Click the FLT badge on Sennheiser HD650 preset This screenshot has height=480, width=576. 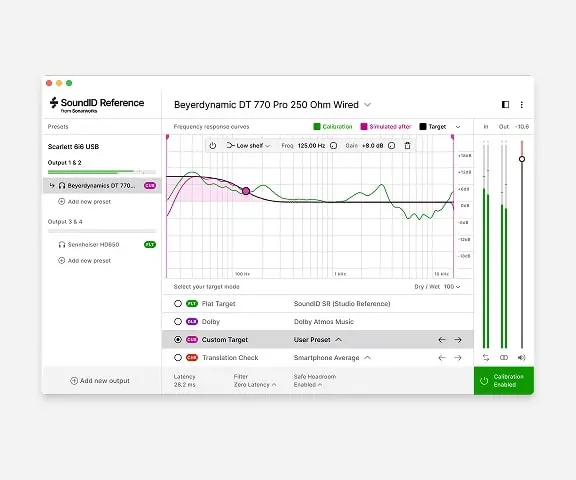pos(150,245)
